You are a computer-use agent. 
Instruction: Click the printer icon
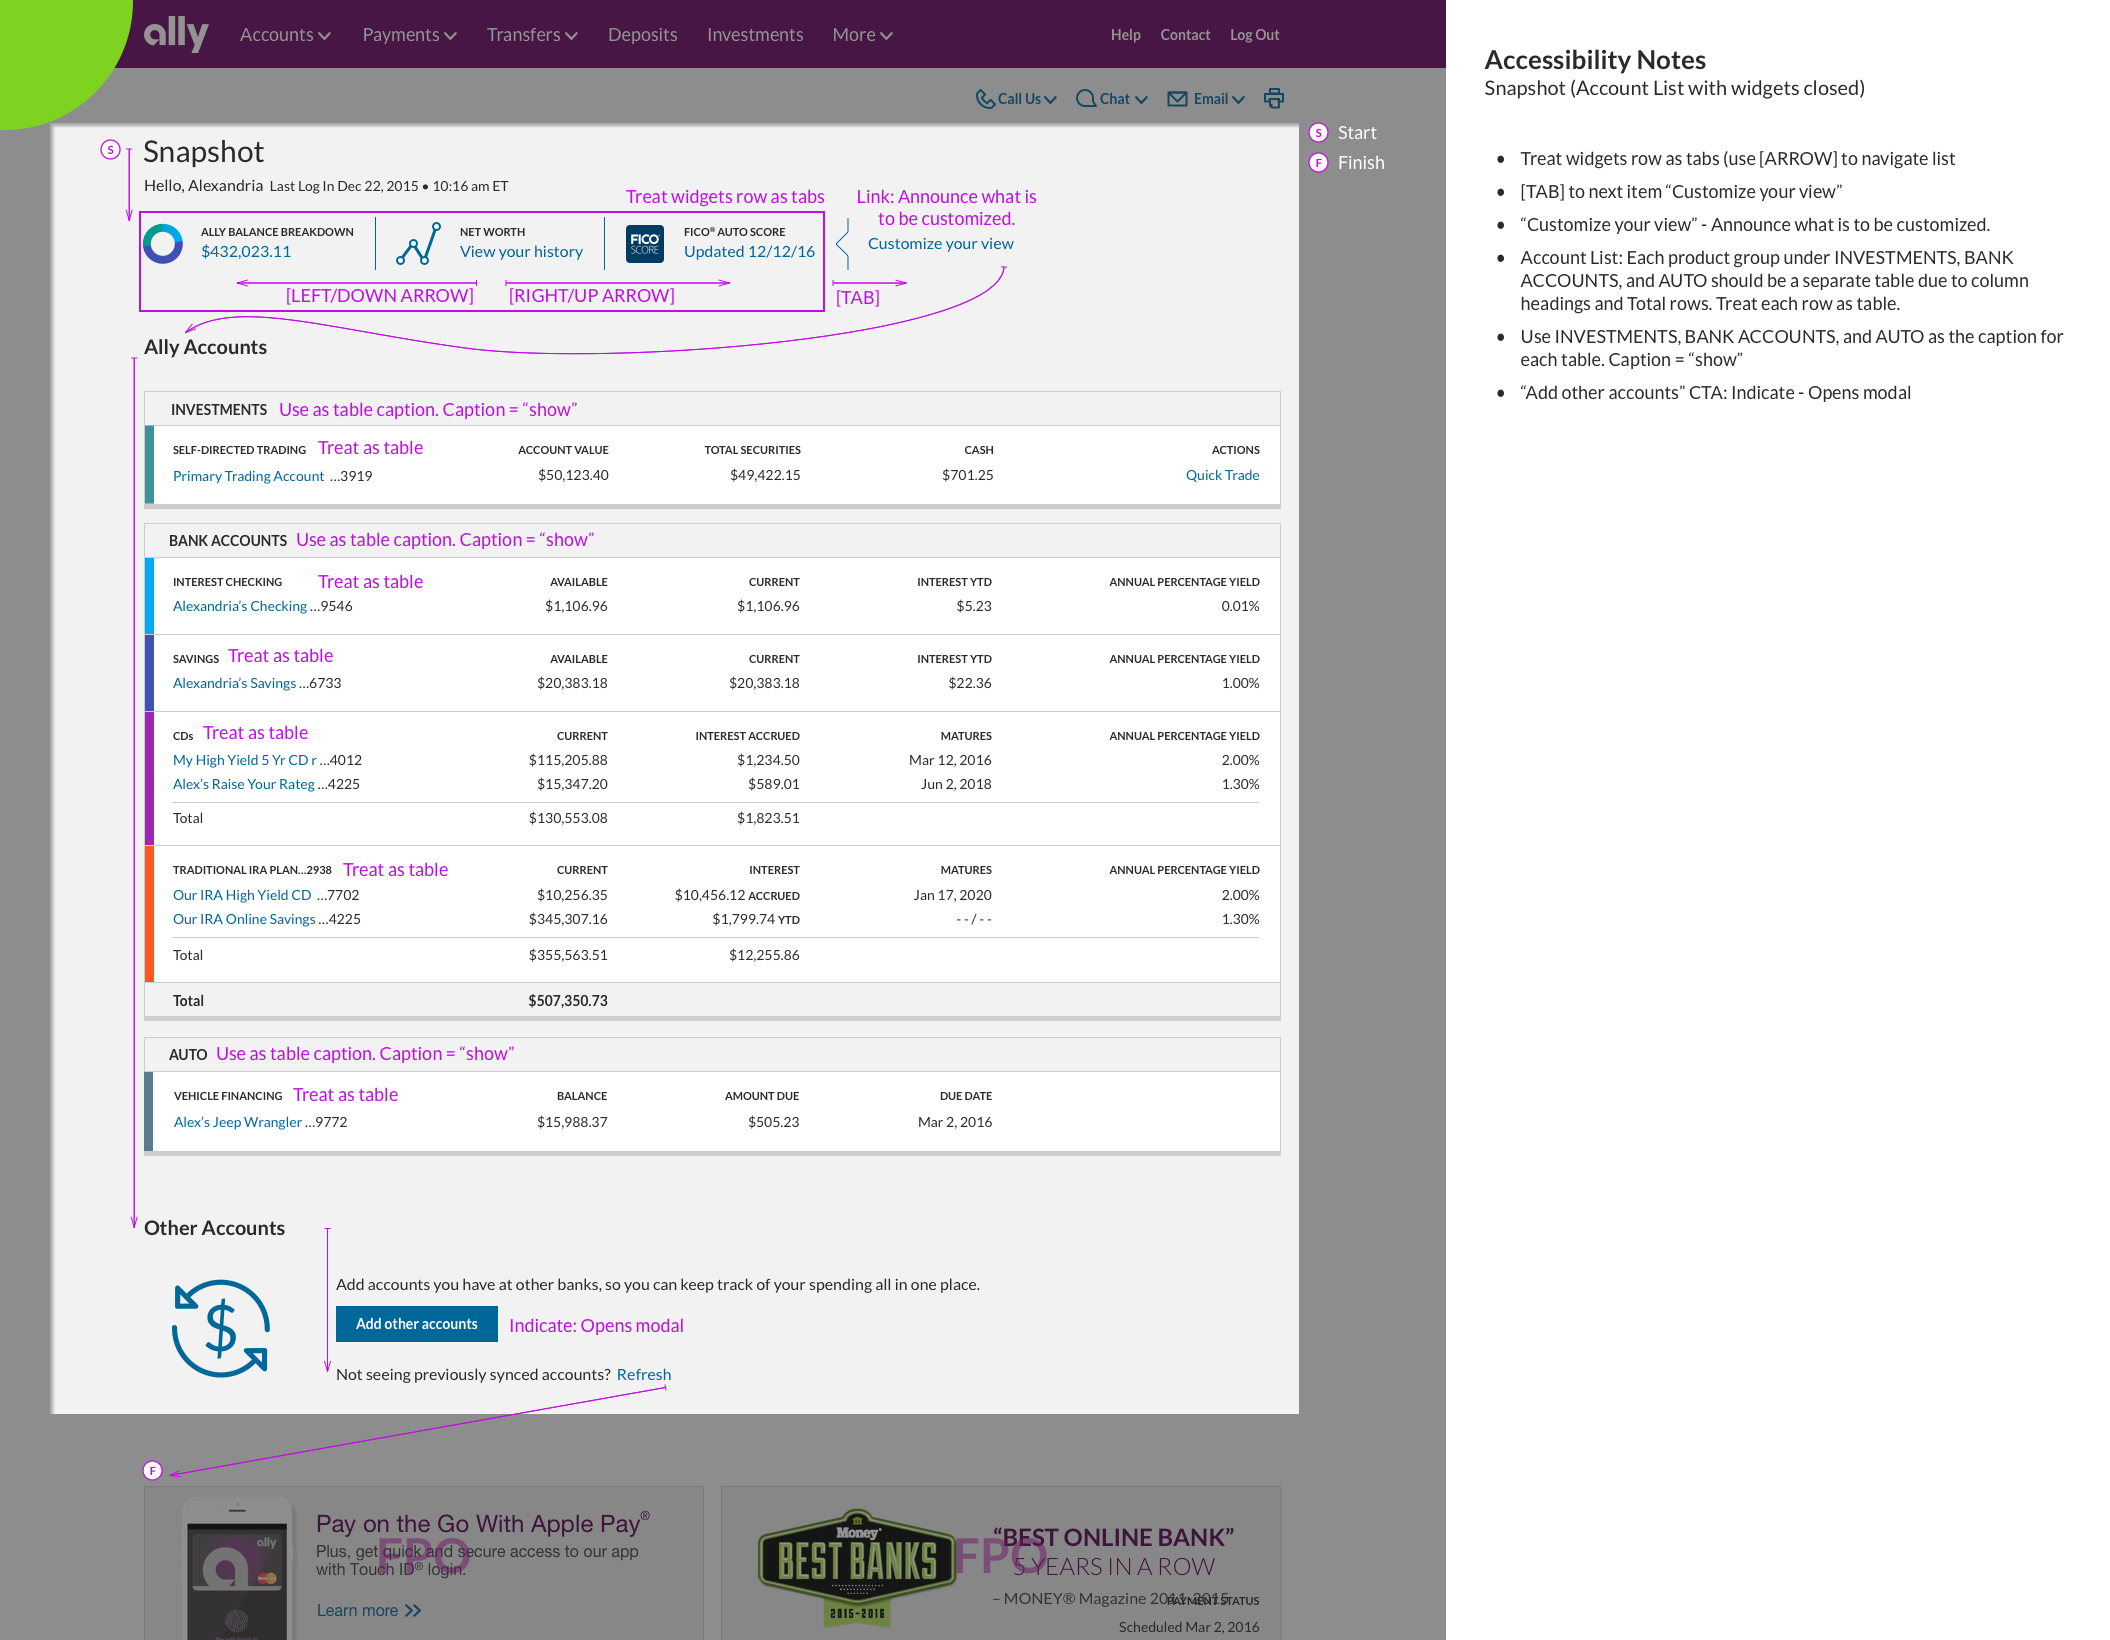1273,98
